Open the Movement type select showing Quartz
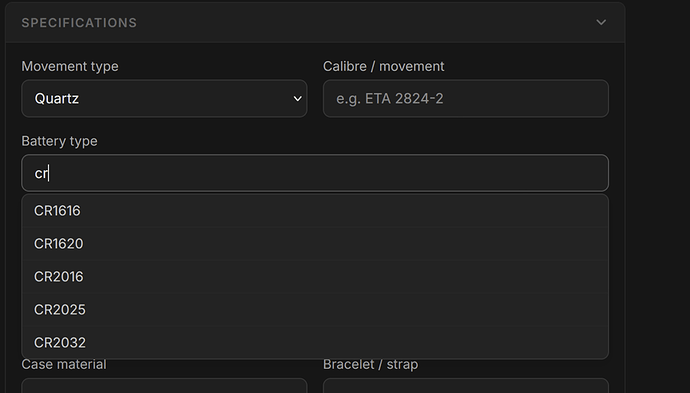The width and height of the screenshot is (690, 393). tap(164, 99)
